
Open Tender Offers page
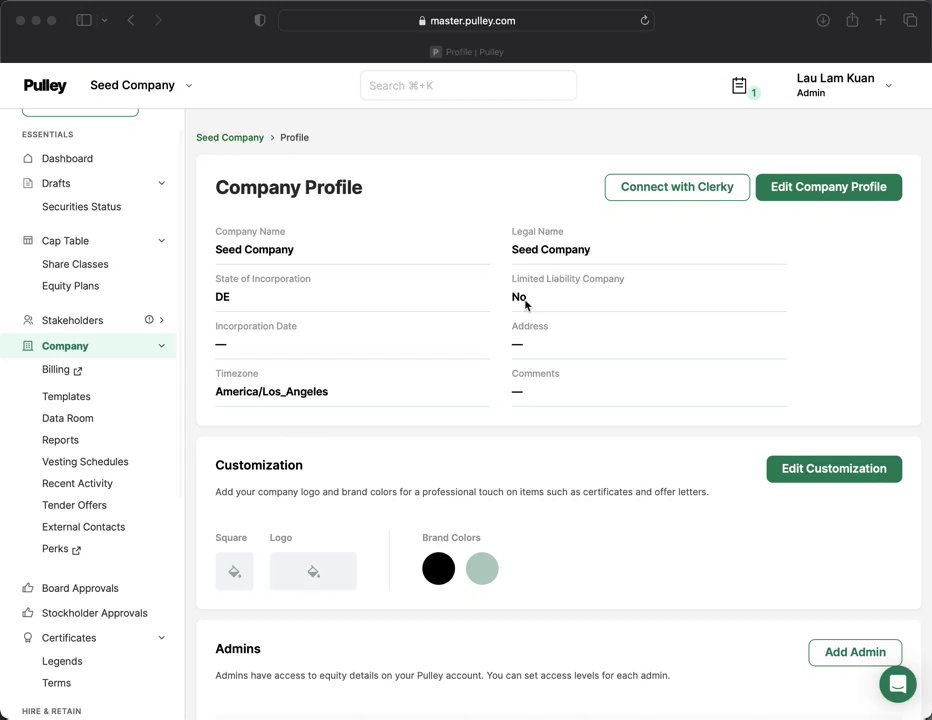(74, 505)
